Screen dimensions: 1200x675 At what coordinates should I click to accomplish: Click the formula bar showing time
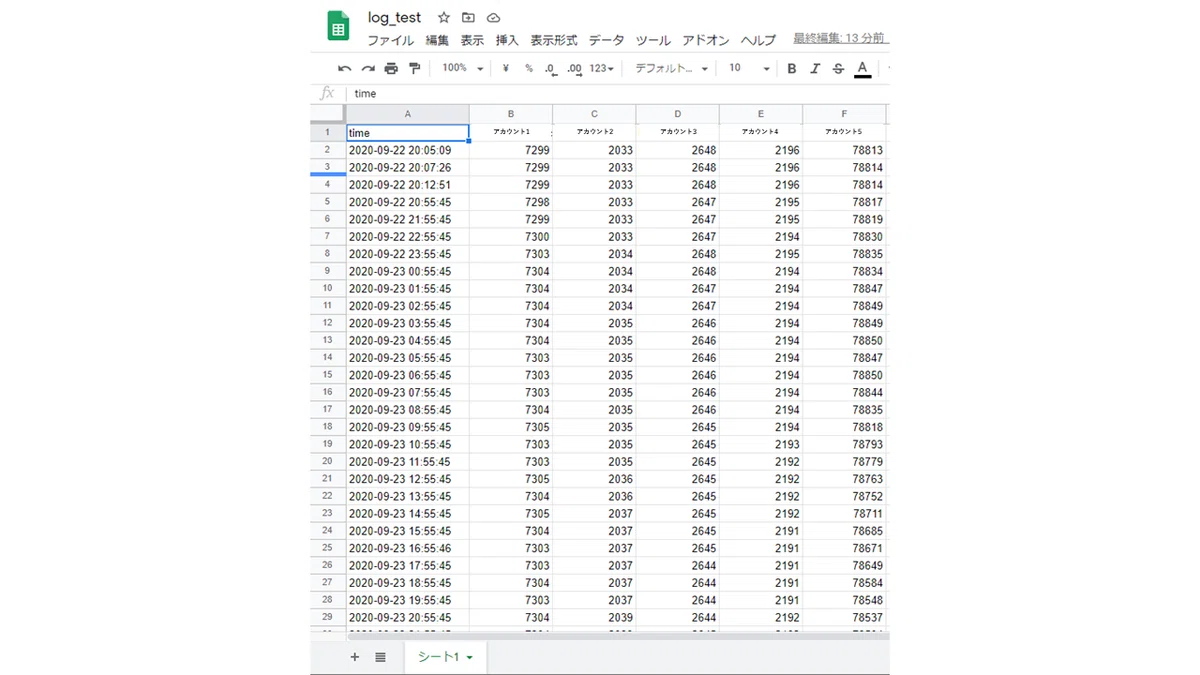click(620, 93)
